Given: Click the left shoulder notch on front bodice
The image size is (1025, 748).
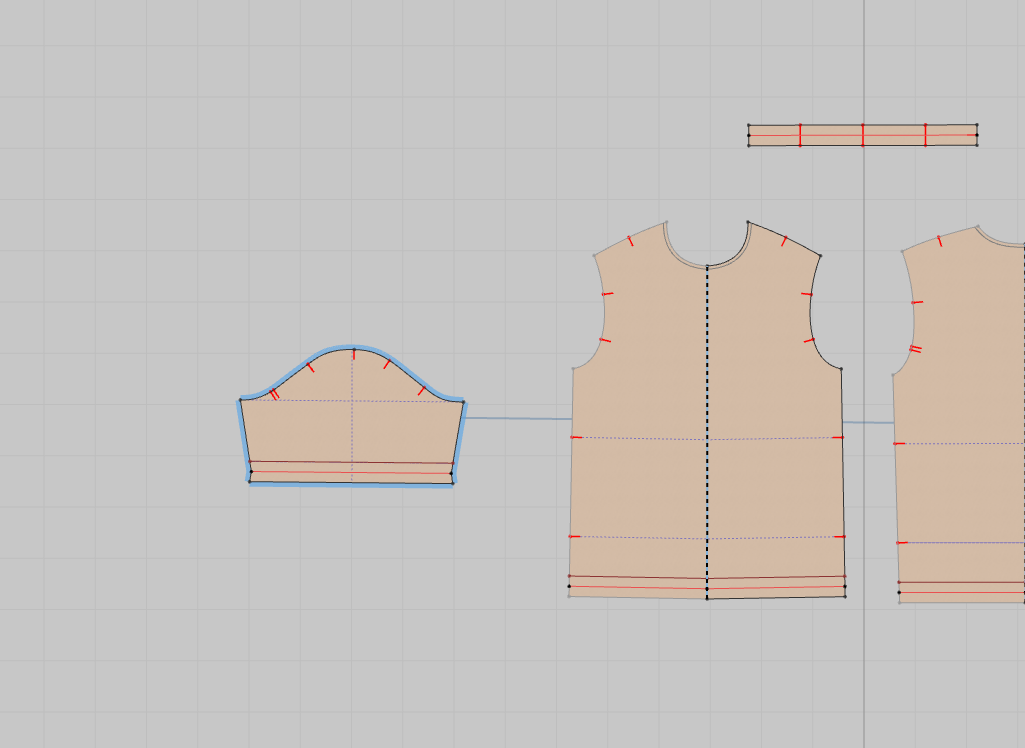Looking at the screenshot, I should (629, 239).
